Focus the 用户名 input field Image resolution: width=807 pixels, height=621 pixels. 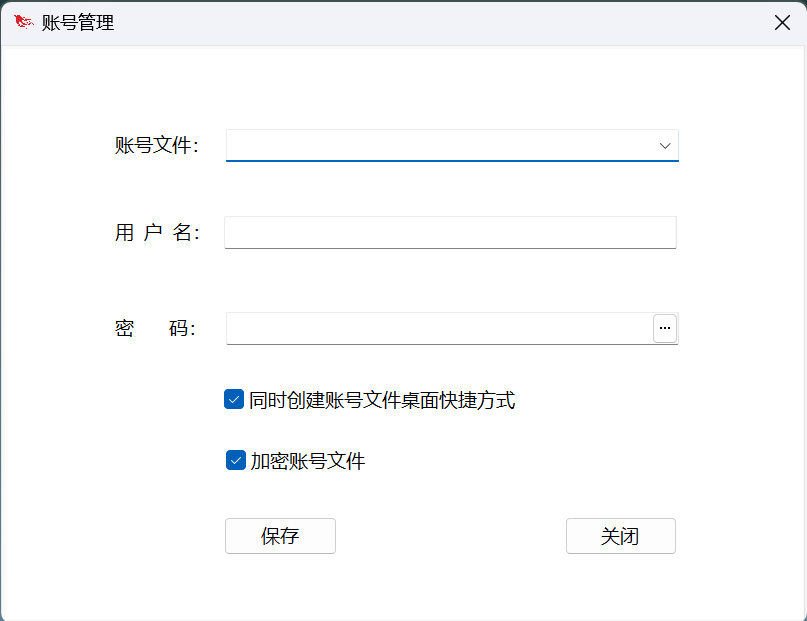pyautogui.click(x=450, y=233)
